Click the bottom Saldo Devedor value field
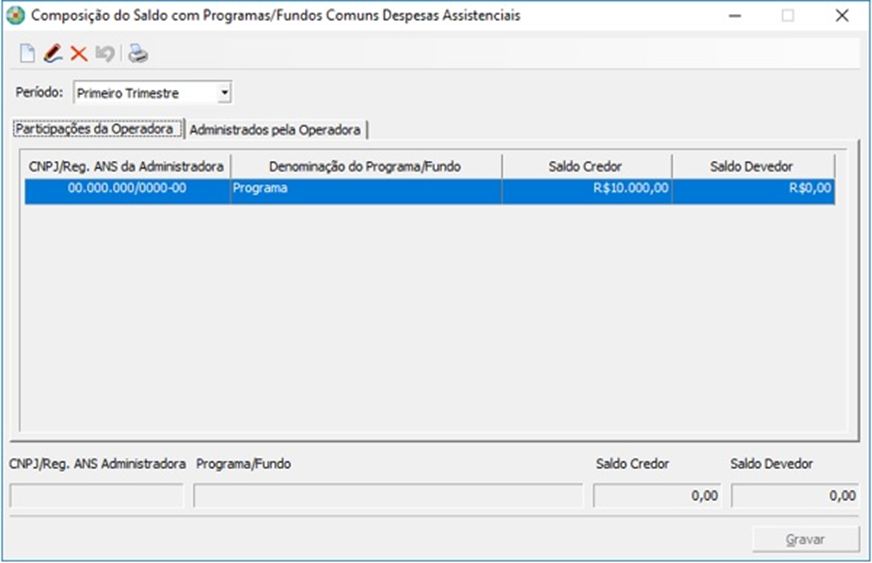The width and height of the screenshot is (872, 563). click(795, 495)
